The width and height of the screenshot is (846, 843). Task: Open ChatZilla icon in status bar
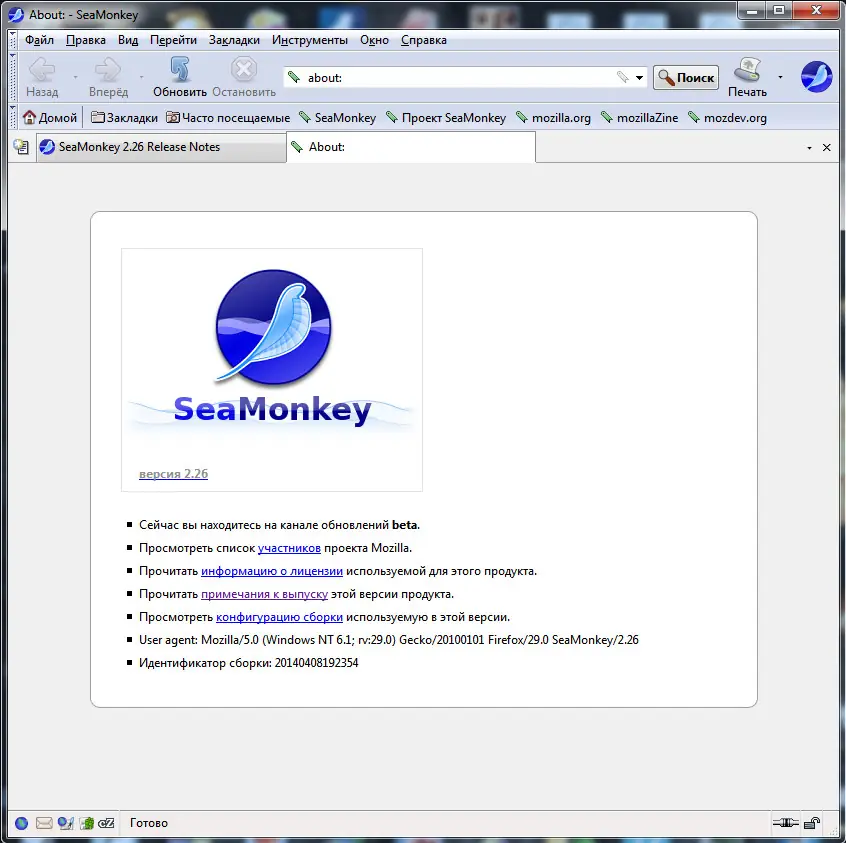(x=106, y=823)
